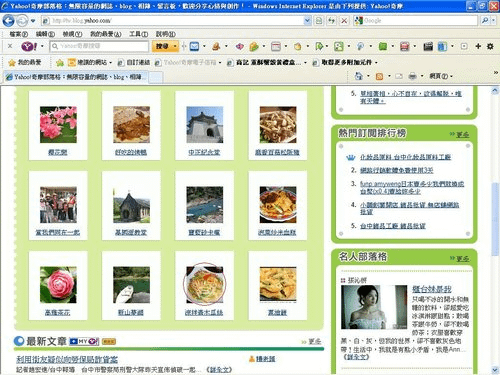500x375 pixels.
Task: Click the Home page icon
Action: point(359,76)
